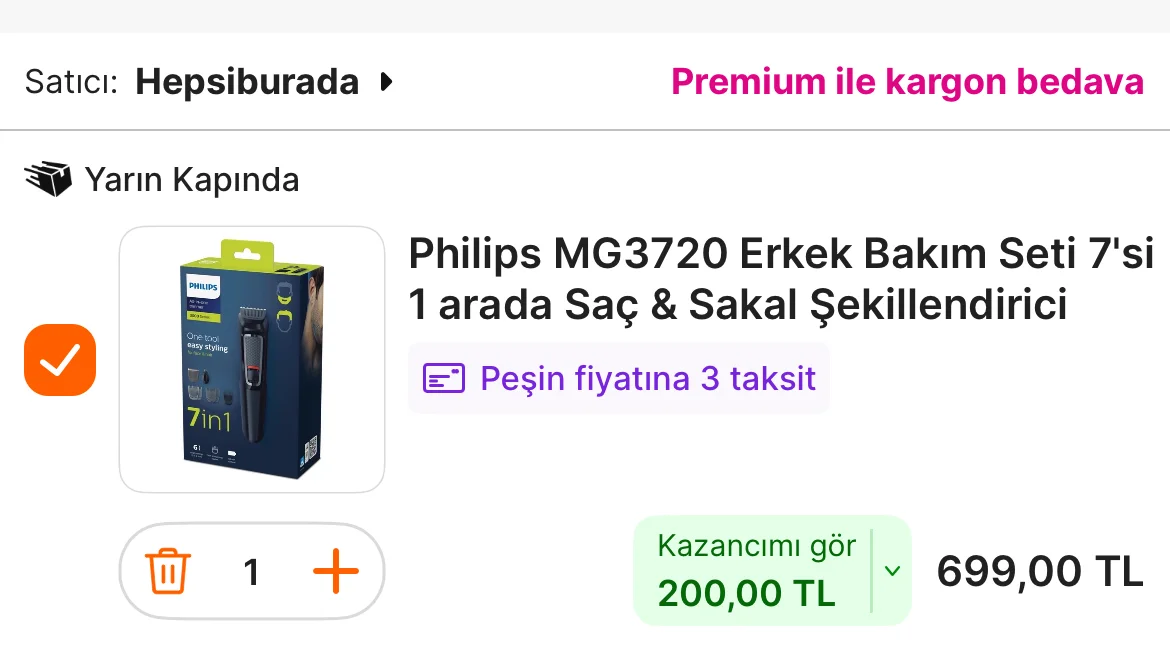Click the Yarın Kapında delivery box icon
Screen dimensions: 1170x666
(49, 179)
